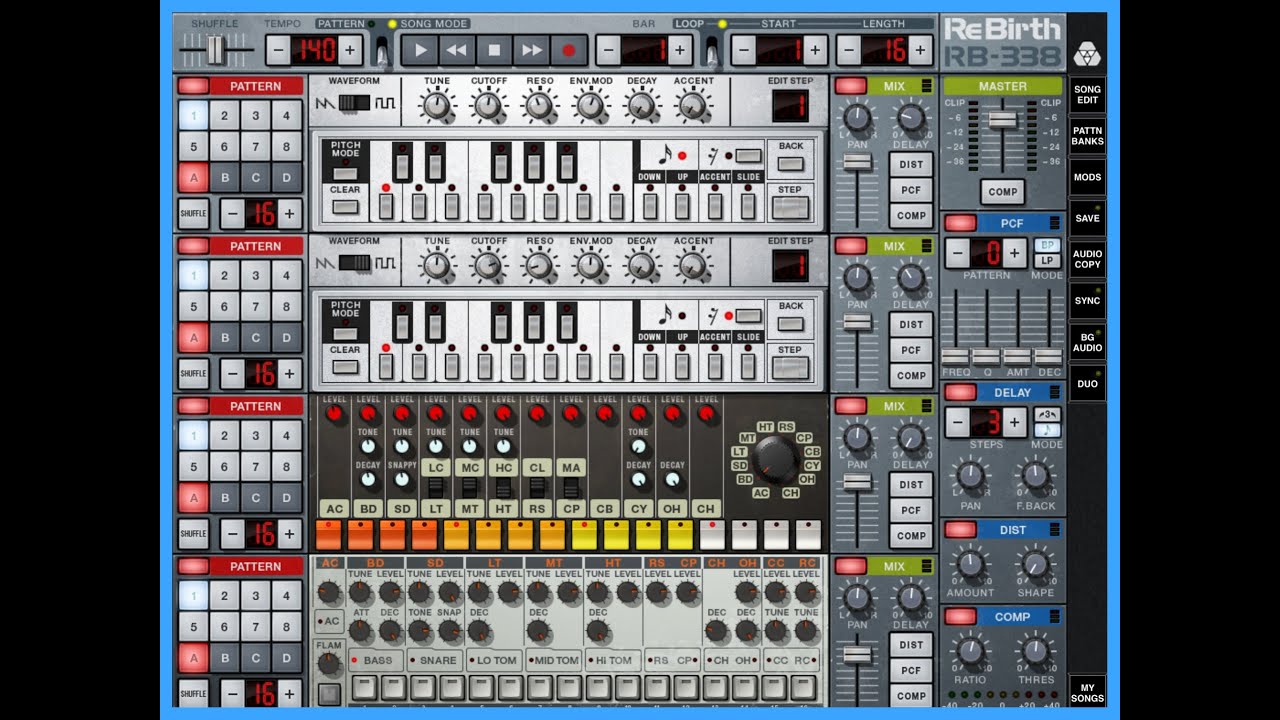1280x720 pixels.
Task: Click the Rewind transport button
Action: pyautogui.click(x=456, y=50)
